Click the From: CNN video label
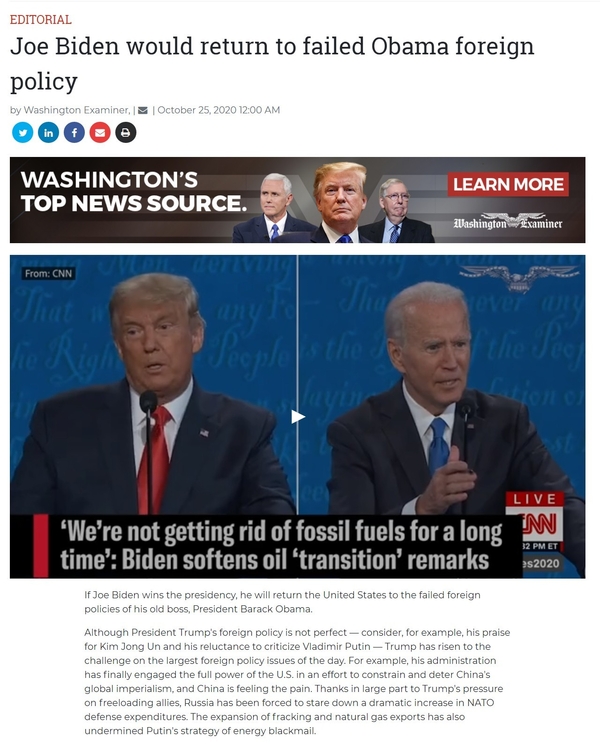The image size is (600, 744). tap(48, 273)
